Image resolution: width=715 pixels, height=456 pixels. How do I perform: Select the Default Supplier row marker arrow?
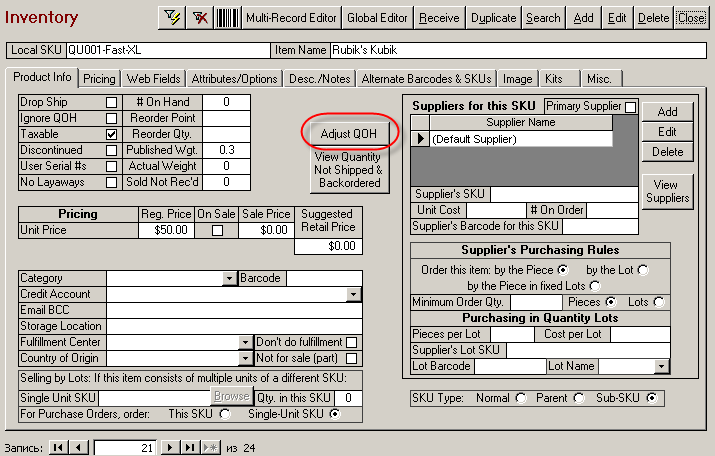pos(420,139)
